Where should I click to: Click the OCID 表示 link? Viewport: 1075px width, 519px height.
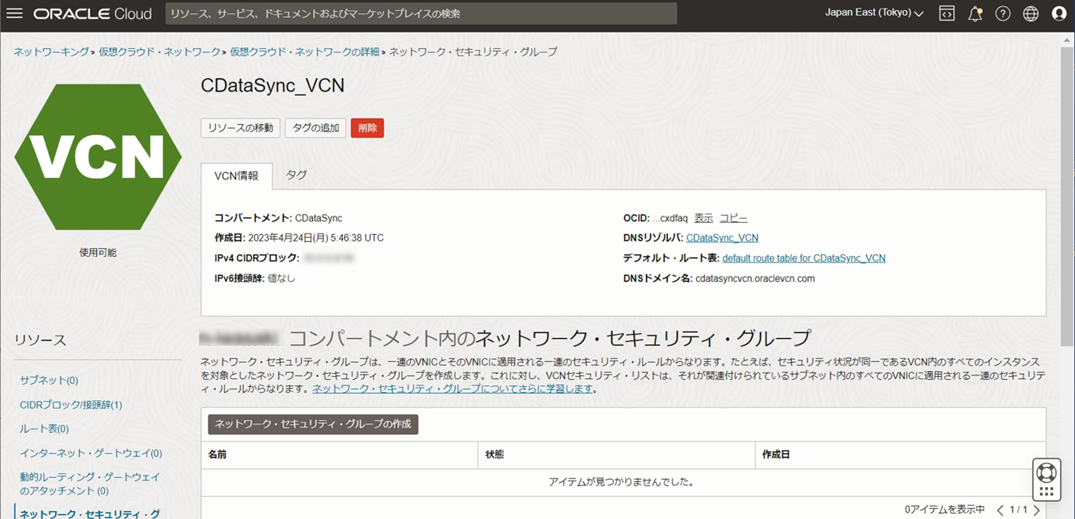coord(703,218)
